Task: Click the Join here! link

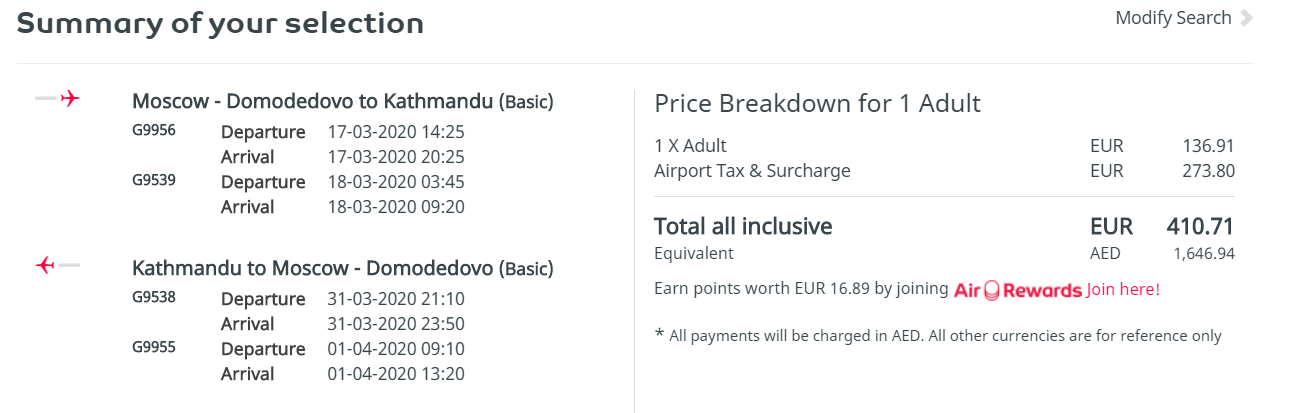Action: (x=1123, y=289)
